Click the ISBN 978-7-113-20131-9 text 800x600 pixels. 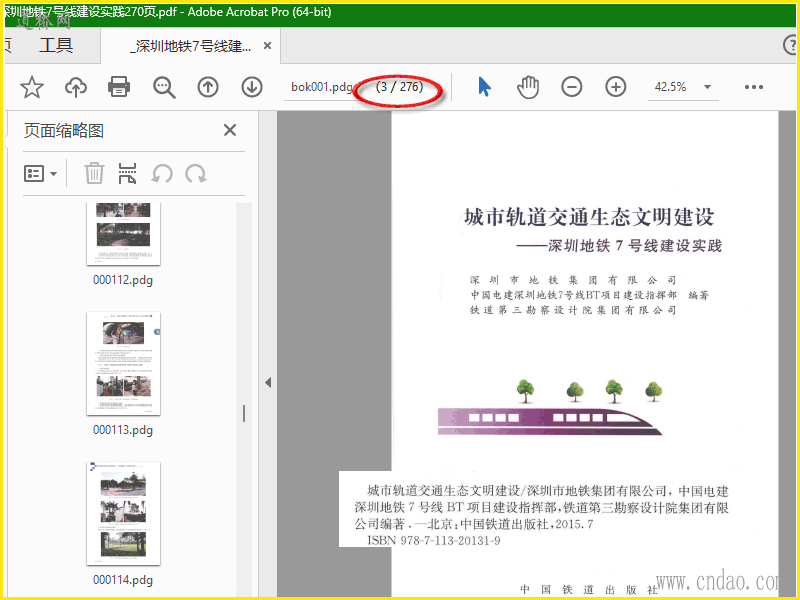pos(434,541)
